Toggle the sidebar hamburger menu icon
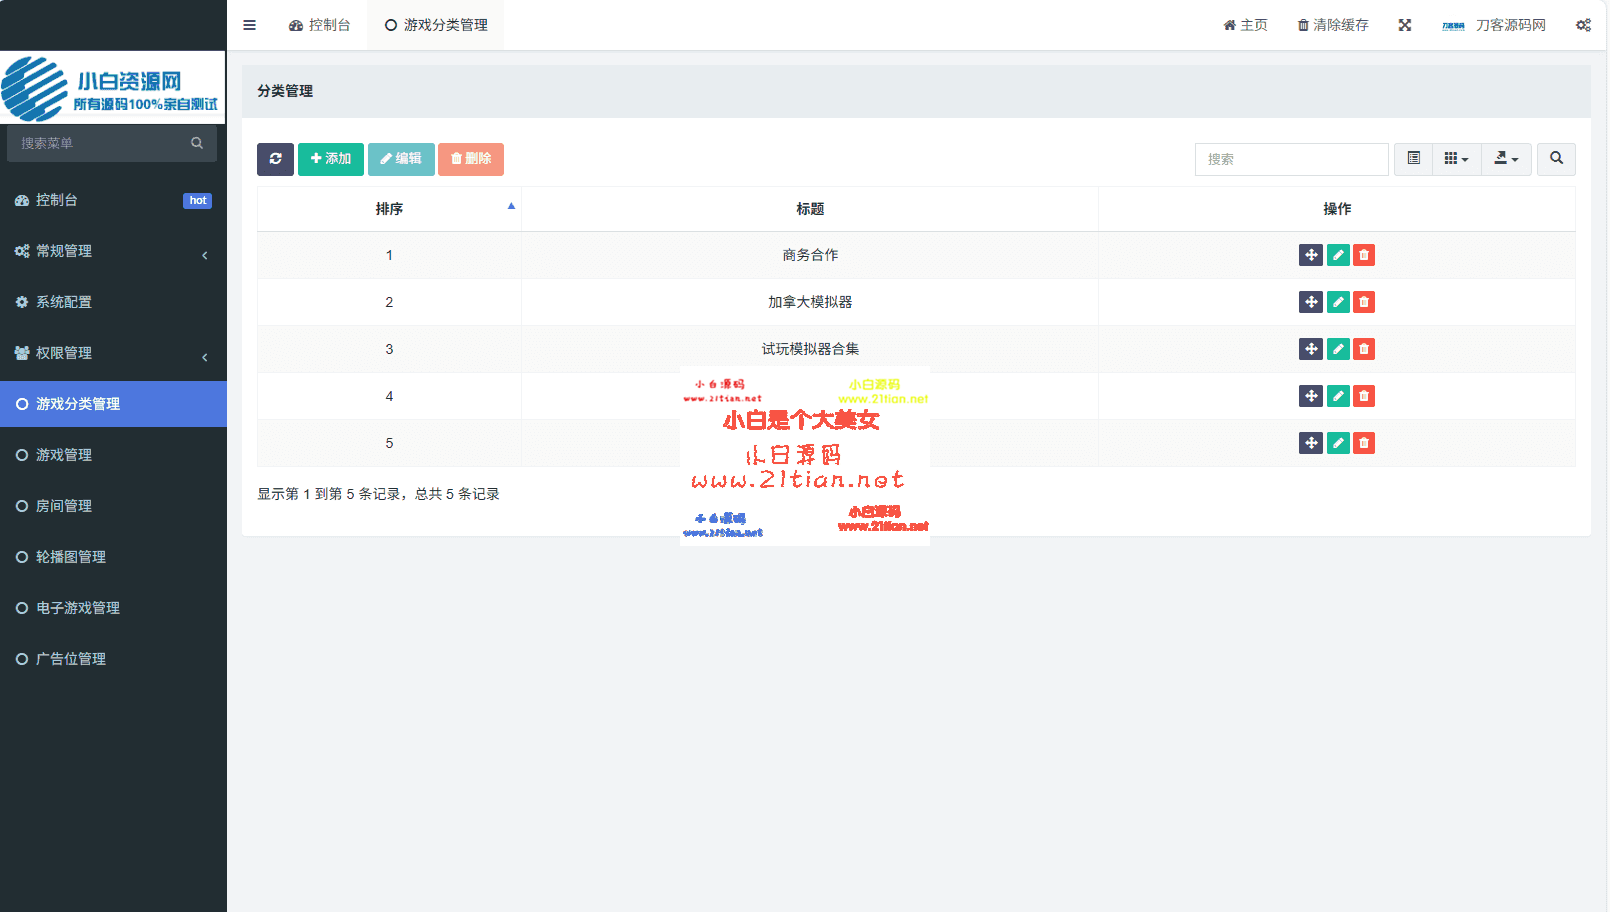The height and width of the screenshot is (912, 1610). pyautogui.click(x=250, y=25)
